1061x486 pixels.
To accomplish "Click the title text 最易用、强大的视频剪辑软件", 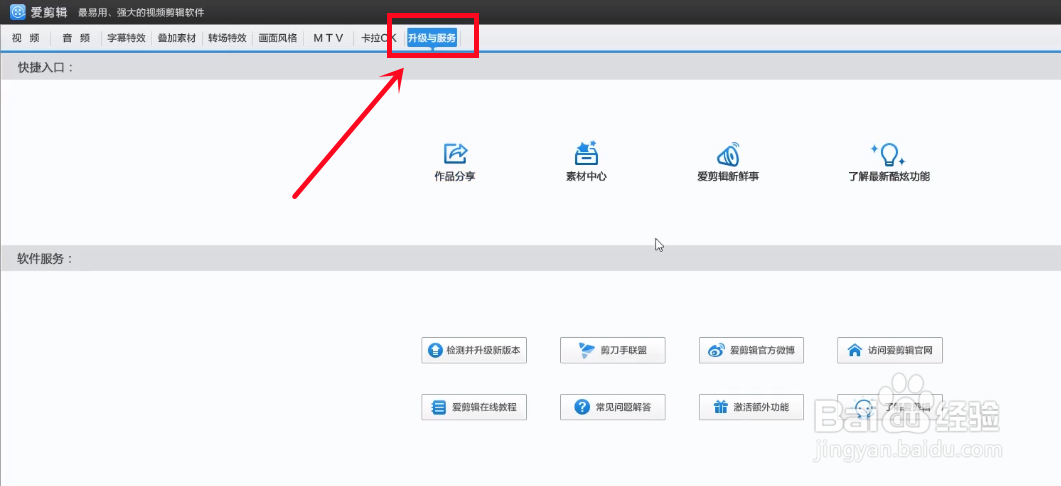I will [141, 13].
